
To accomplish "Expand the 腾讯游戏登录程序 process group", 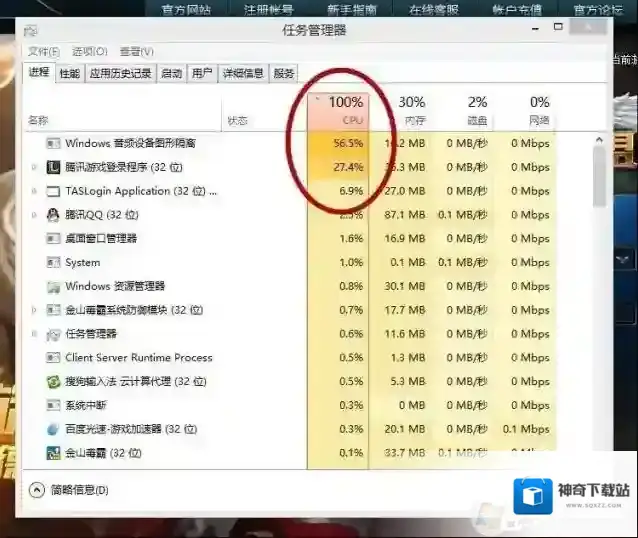I will (35, 168).
